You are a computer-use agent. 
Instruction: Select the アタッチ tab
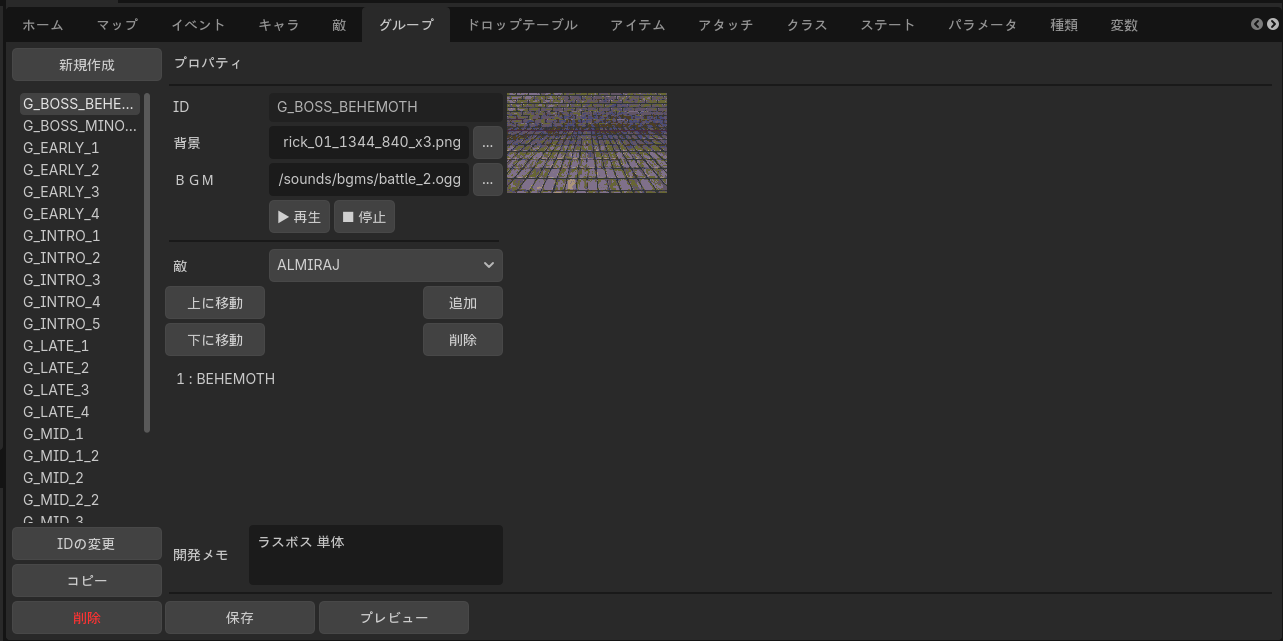[x=726, y=25]
